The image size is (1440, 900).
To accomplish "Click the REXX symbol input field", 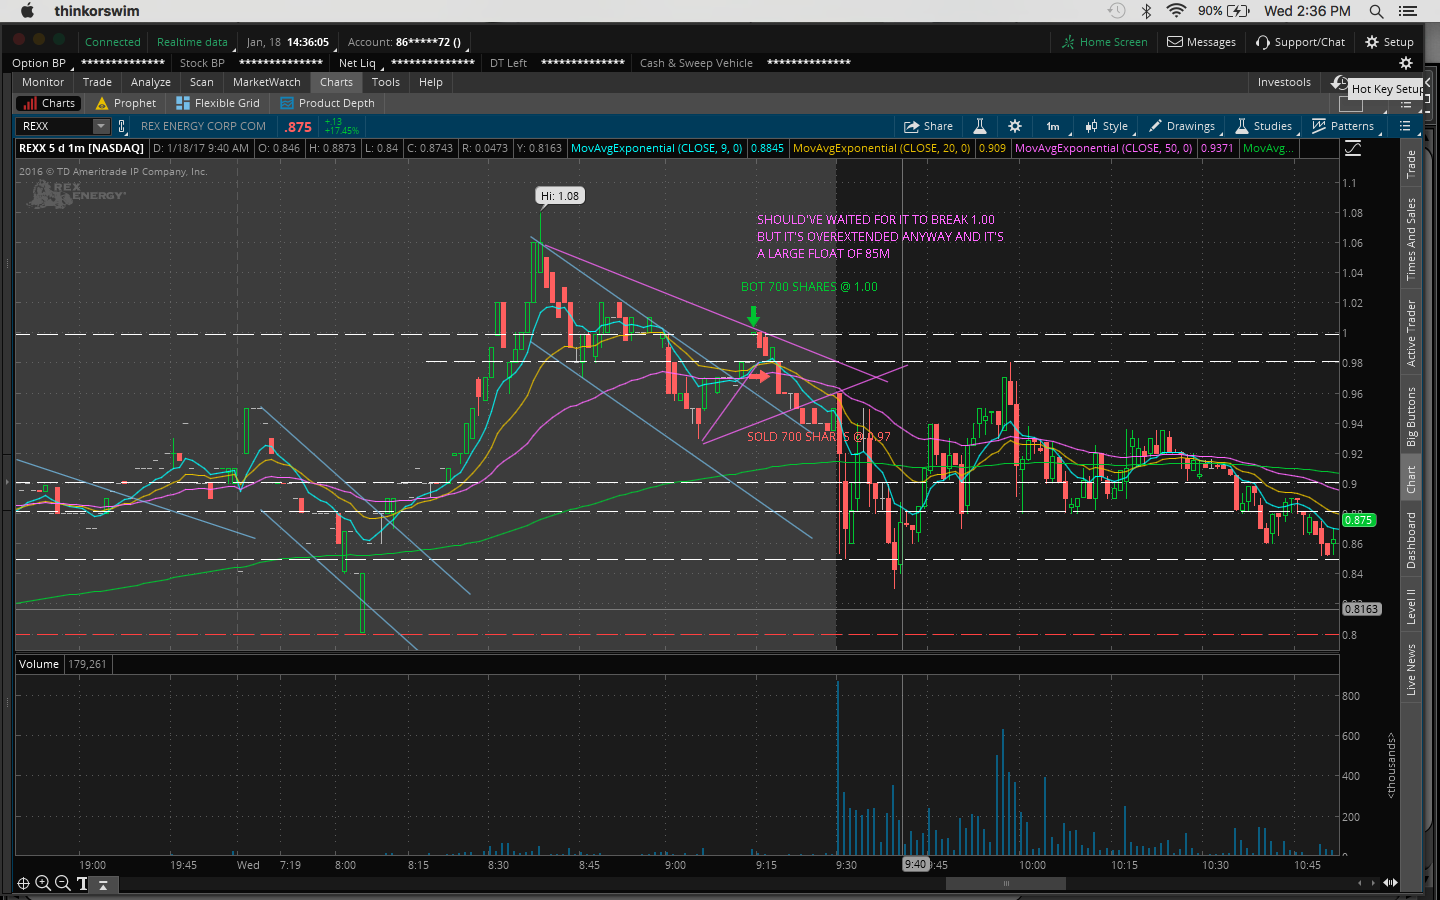I will [x=57, y=126].
